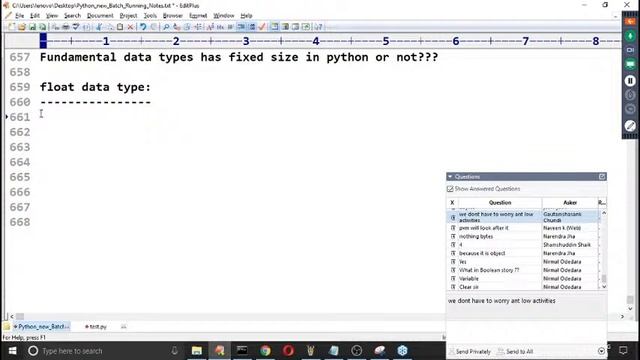This screenshot has height=360, width=640.
Task: Click Send Privately button
Action: click(469, 351)
